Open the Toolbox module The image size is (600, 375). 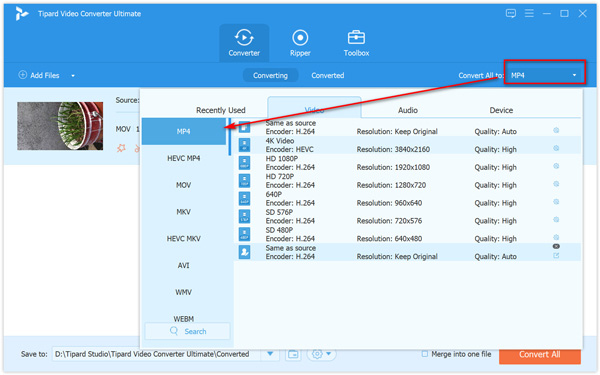point(356,43)
